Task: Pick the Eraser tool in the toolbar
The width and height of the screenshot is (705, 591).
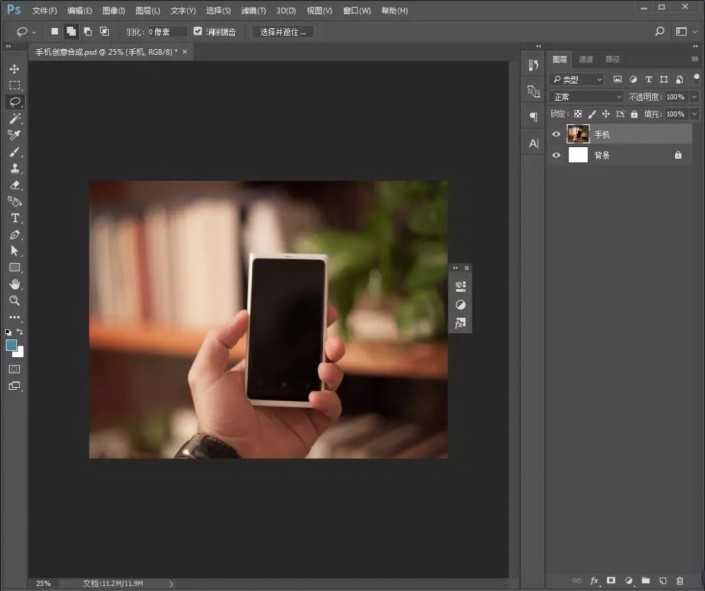Action: (15, 185)
